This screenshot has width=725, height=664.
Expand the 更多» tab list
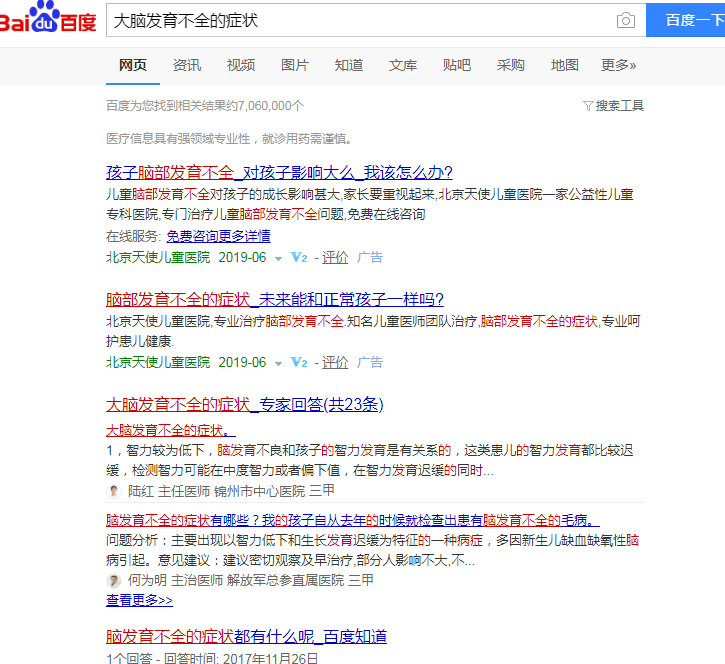(618, 65)
